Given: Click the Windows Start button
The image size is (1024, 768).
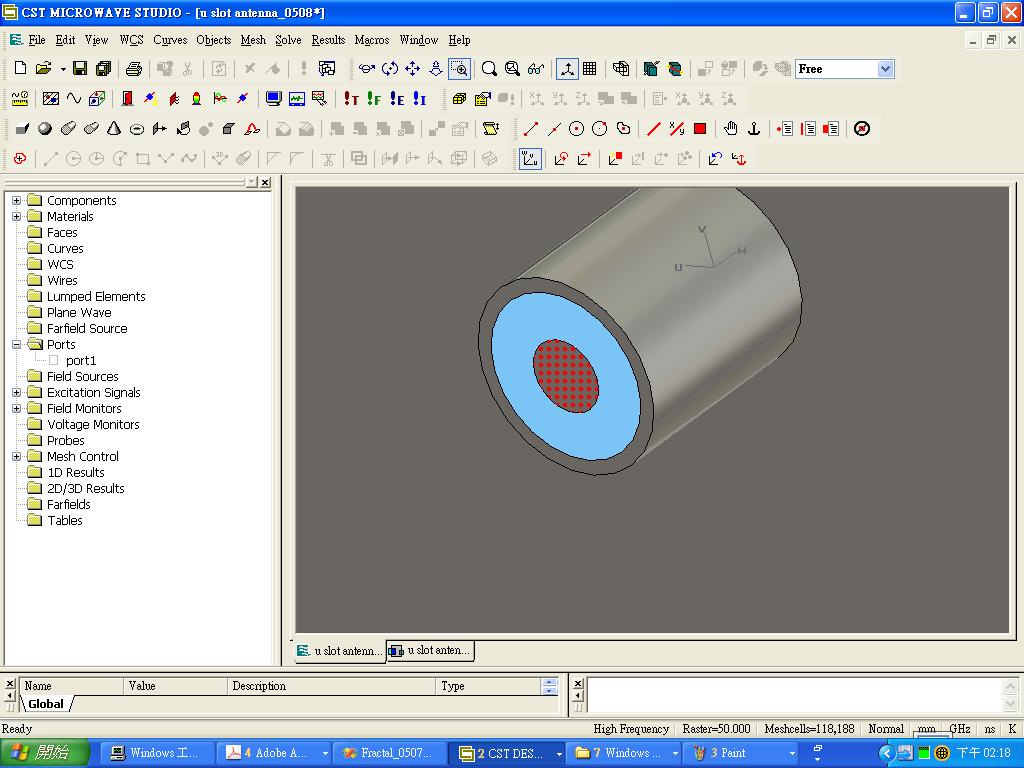Looking at the screenshot, I should coord(44,753).
